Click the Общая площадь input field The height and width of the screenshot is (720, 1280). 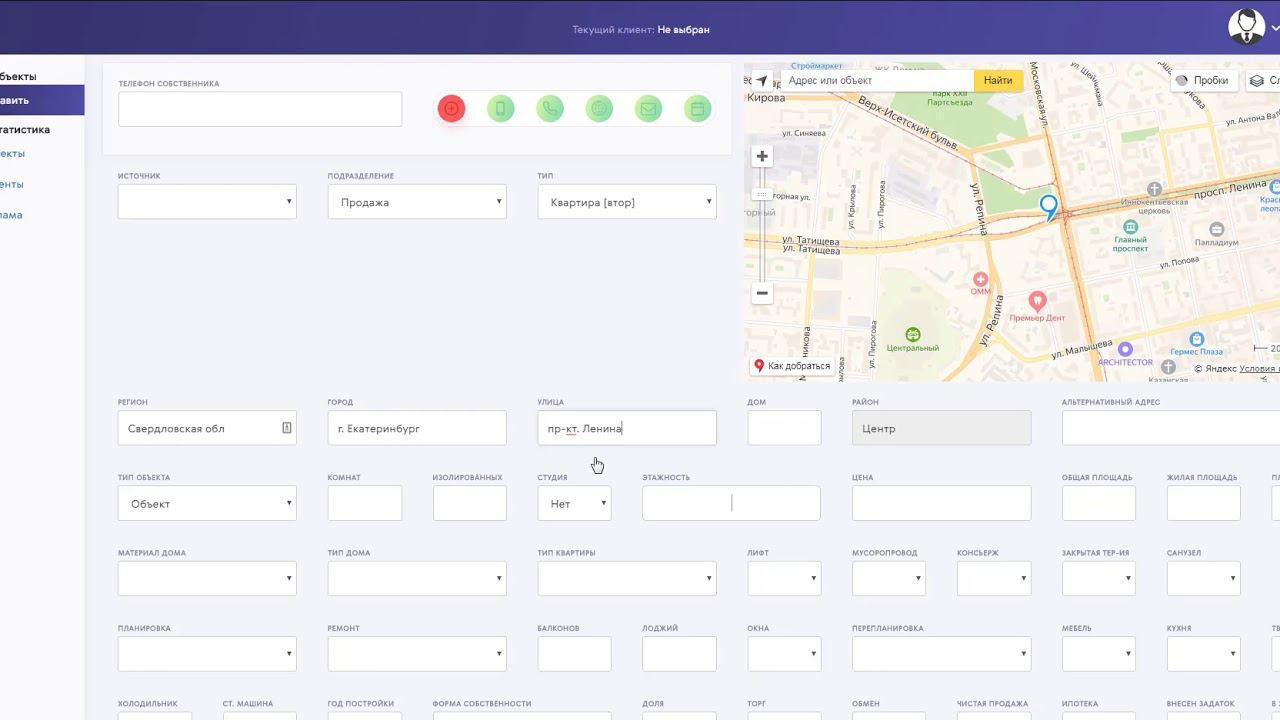[x=1099, y=503]
